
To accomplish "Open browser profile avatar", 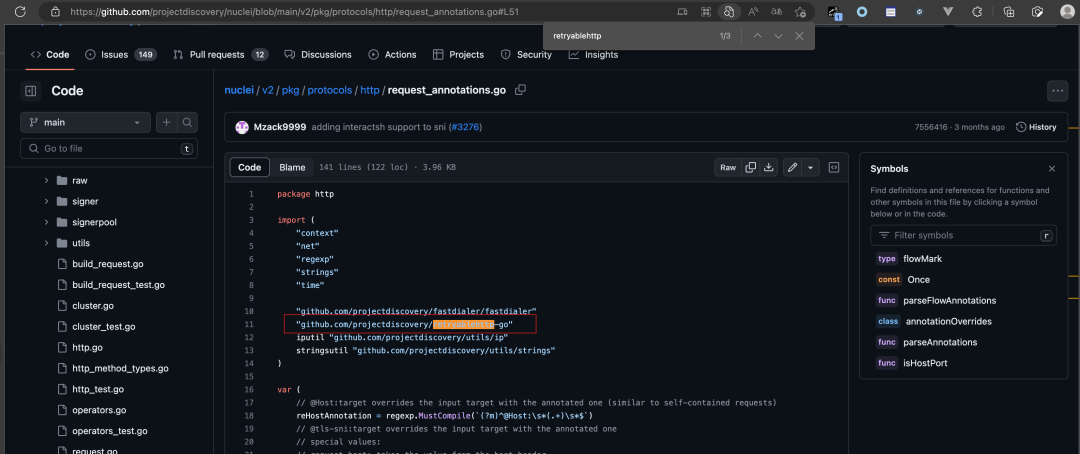I will 1066,12.
